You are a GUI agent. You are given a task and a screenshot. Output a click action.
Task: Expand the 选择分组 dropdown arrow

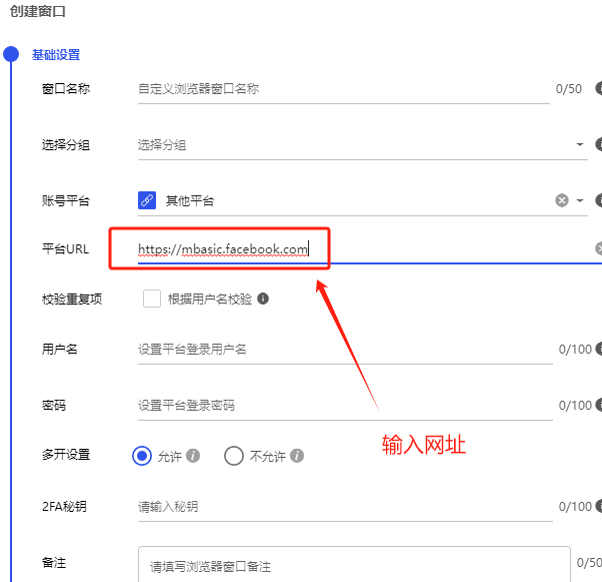pyautogui.click(x=580, y=145)
